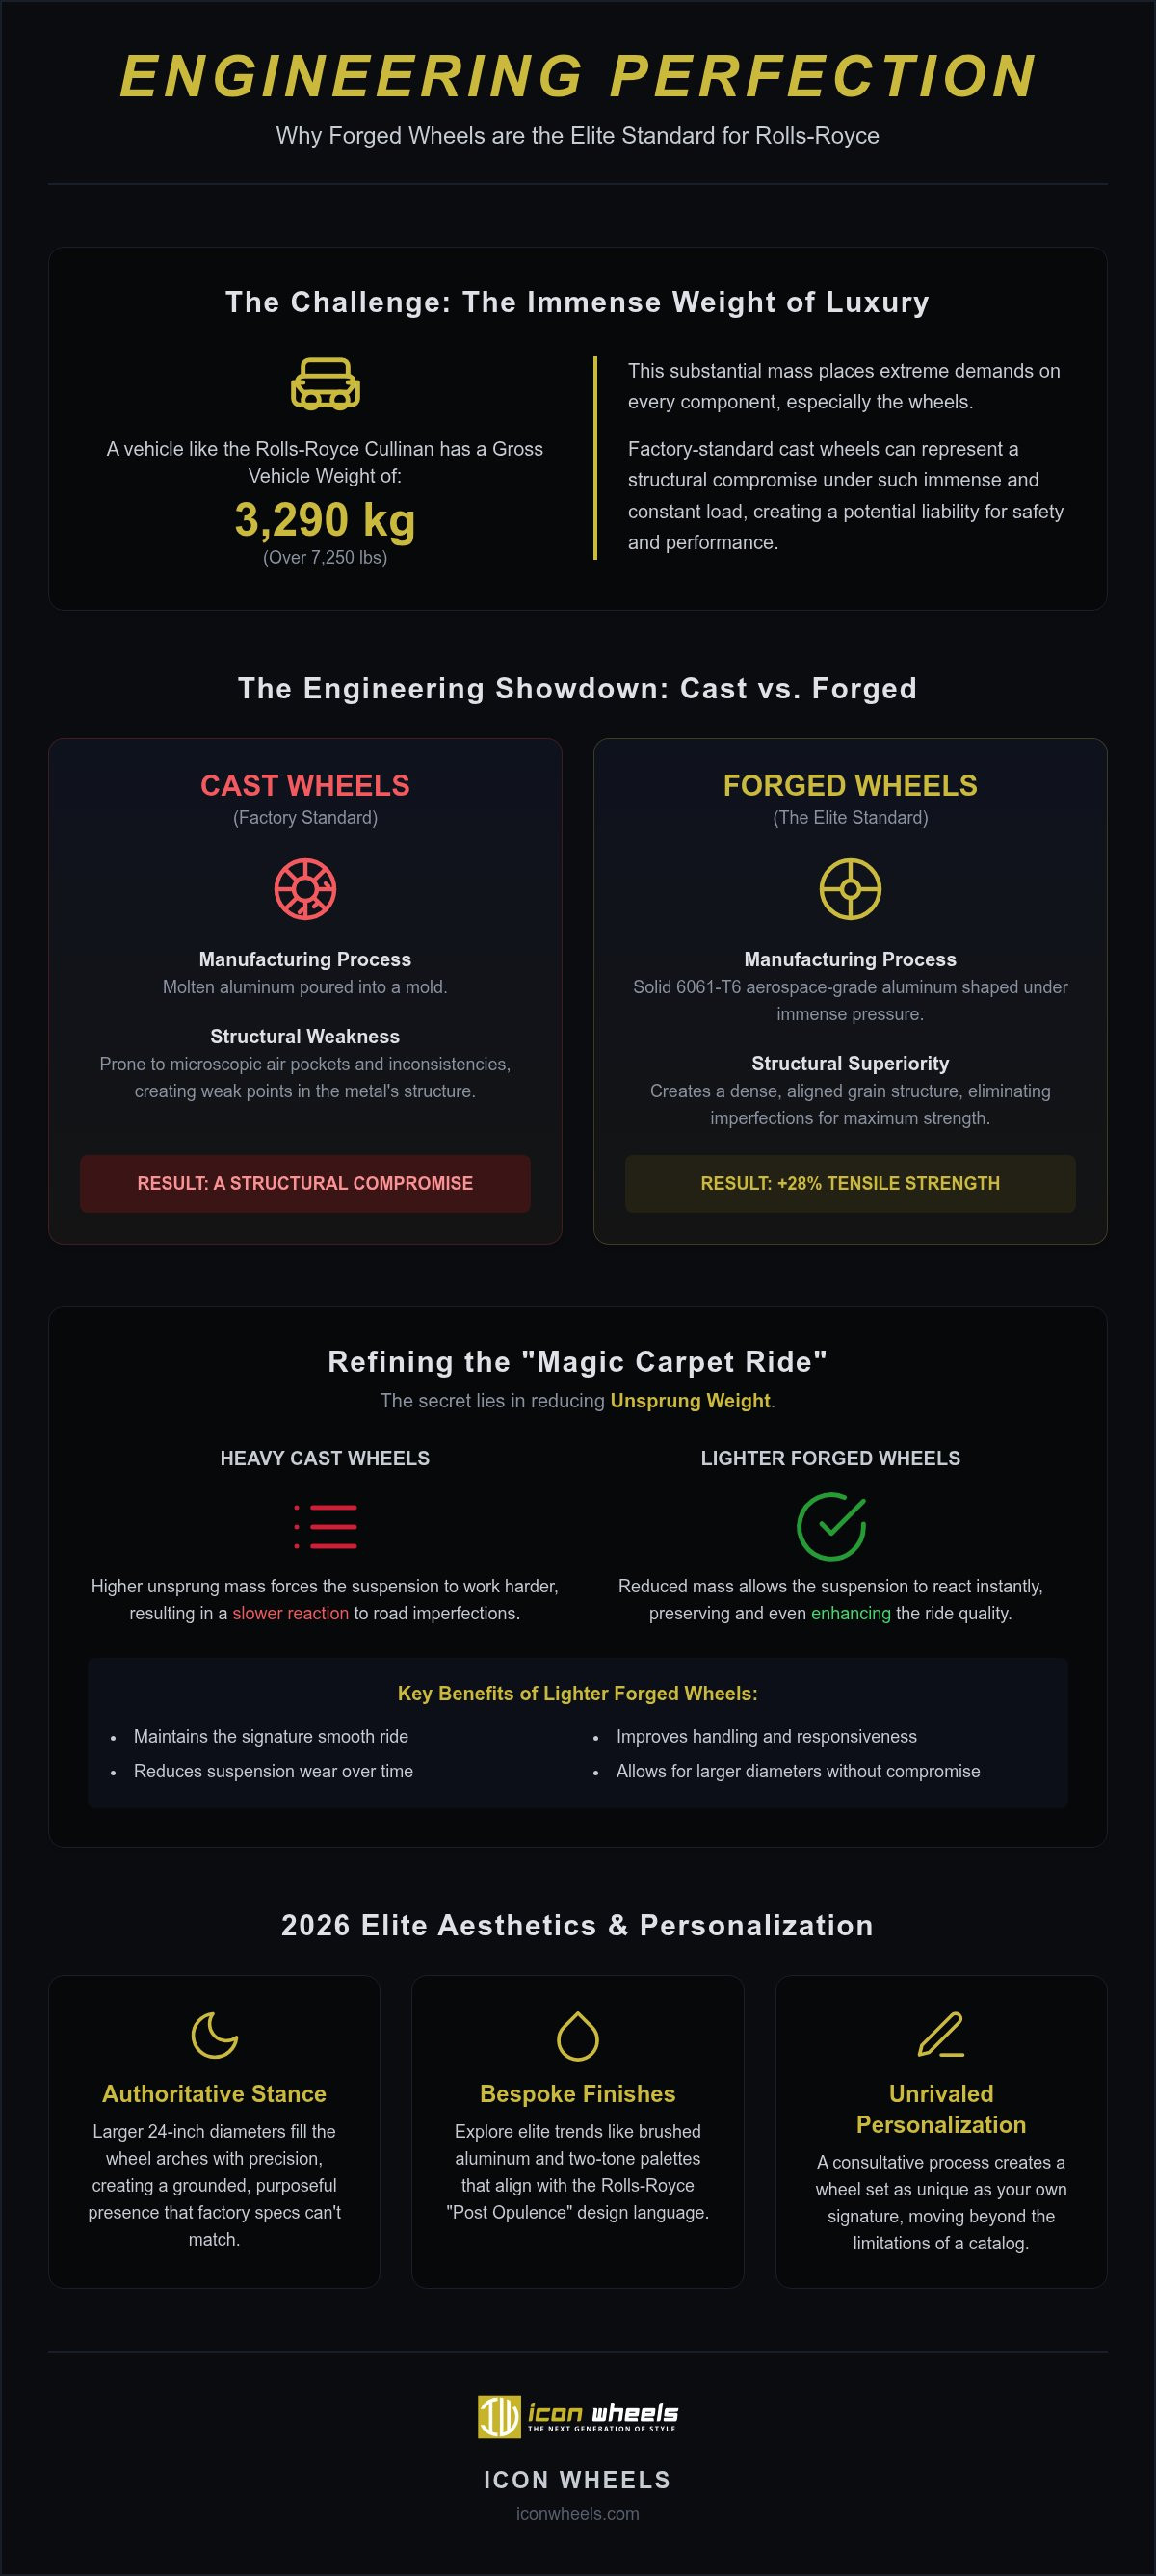Click the Engineering Perfection main title

[578, 77]
